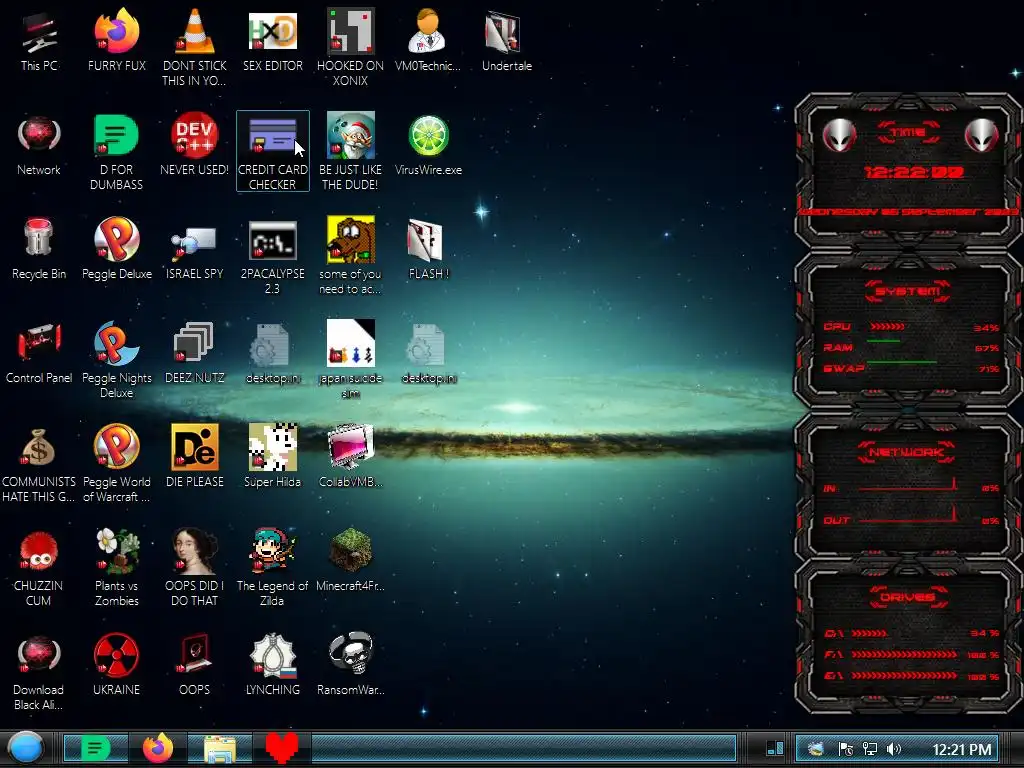Click the Start orb on the taskbar
Image resolution: width=1024 pixels, height=768 pixels.
26,748
